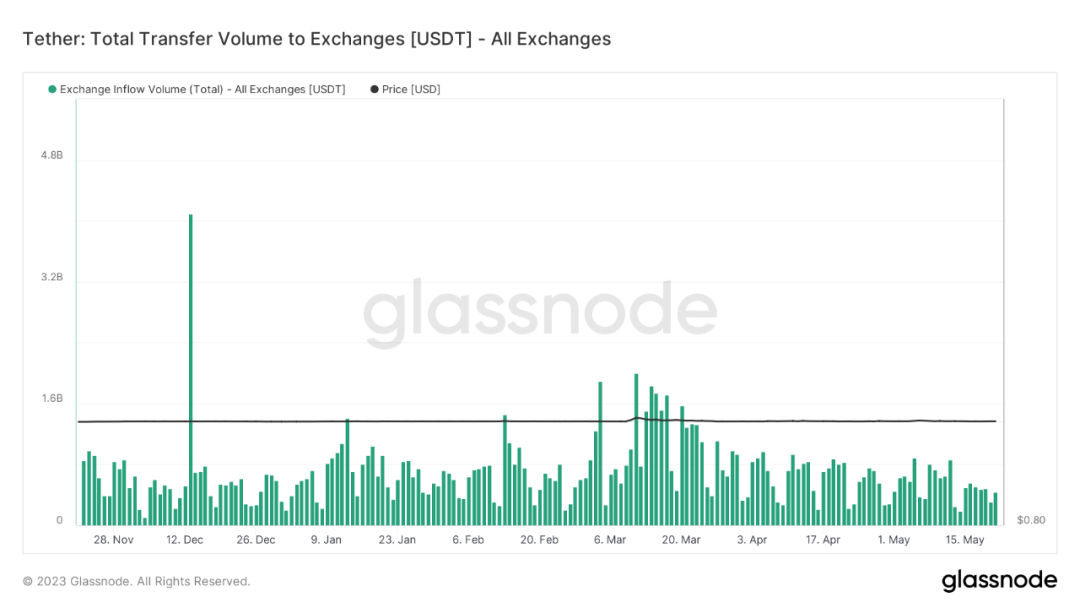Click the '9. Jan' date label
Viewport: 1080px width, 608px height.
click(326, 540)
